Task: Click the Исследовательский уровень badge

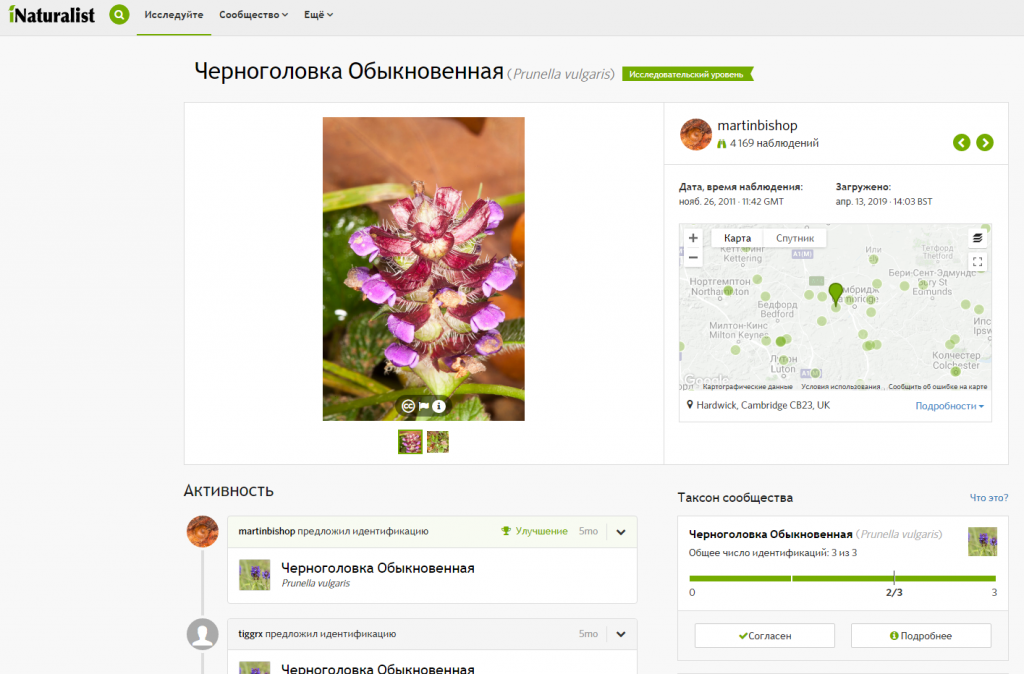Action: coord(687,74)
